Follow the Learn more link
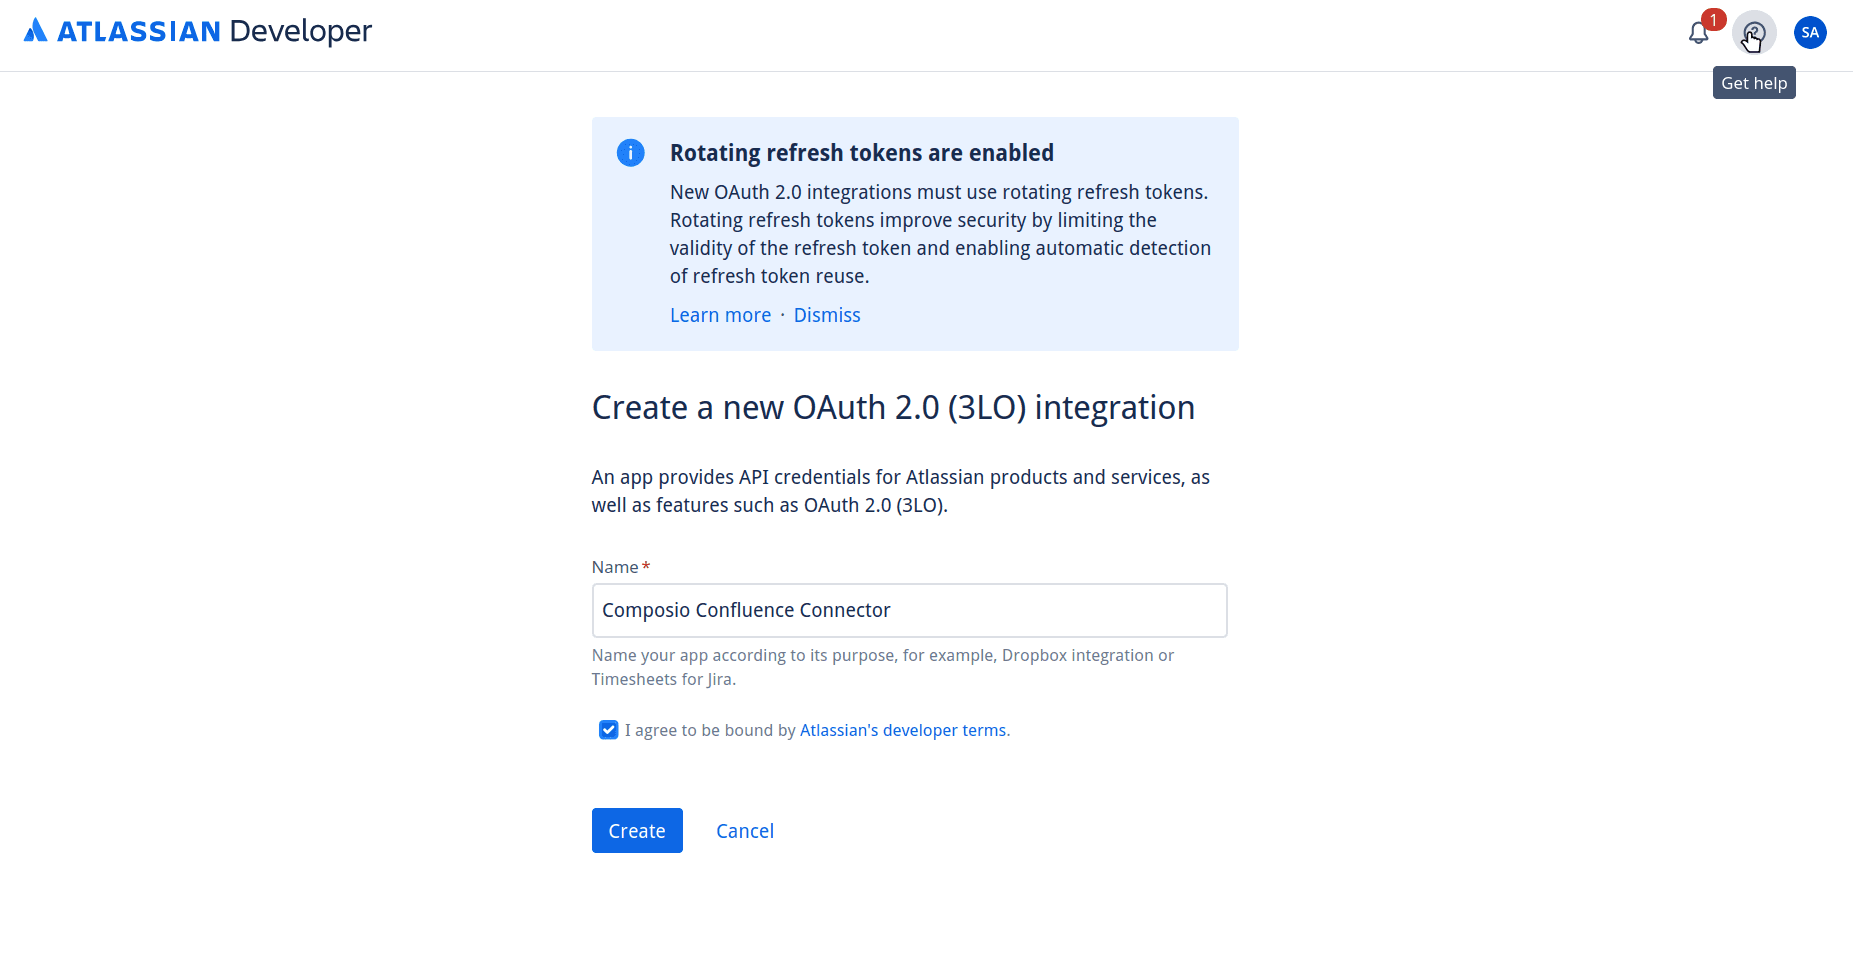Screen dimensions: 1853x970 pos(720,315)
